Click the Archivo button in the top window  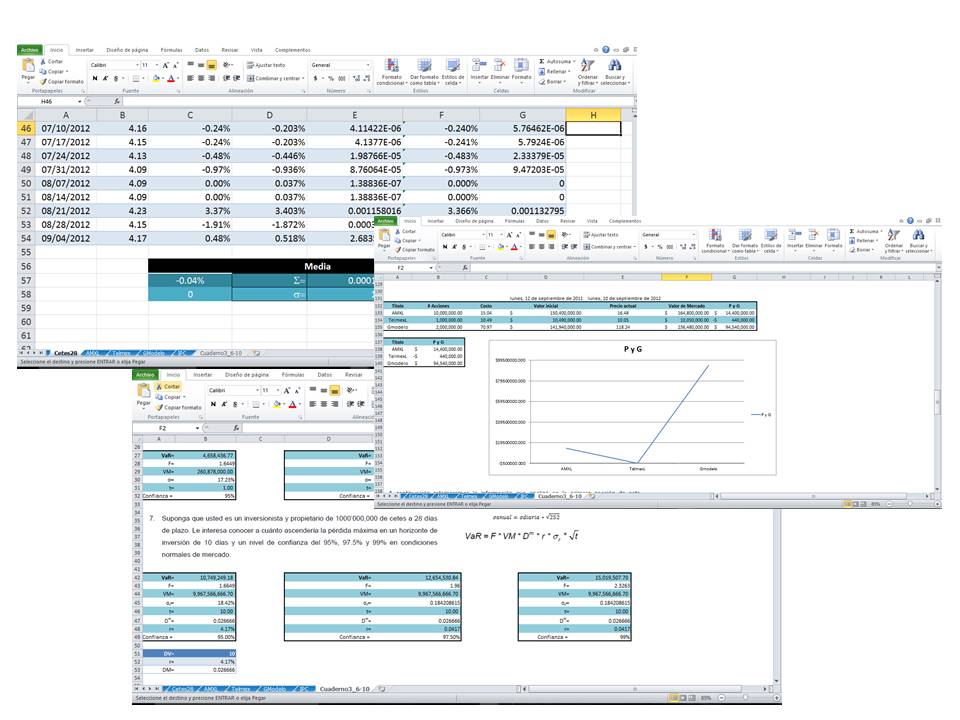(x=30, y=49)
